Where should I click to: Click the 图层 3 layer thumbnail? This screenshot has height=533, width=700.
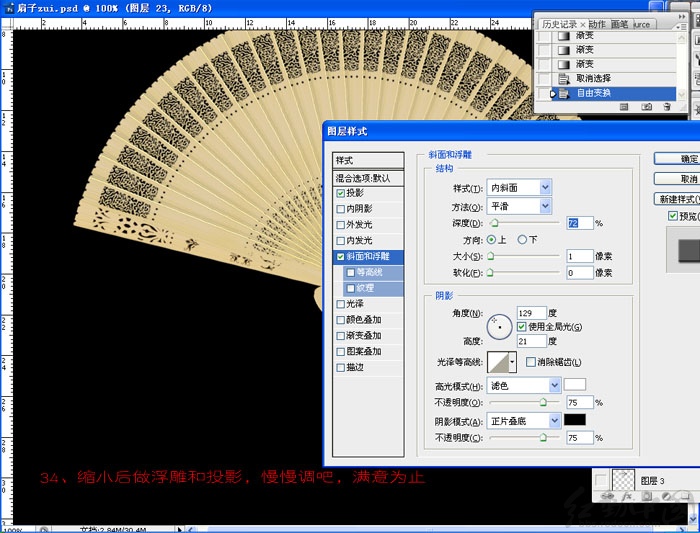tap(623, 480)
